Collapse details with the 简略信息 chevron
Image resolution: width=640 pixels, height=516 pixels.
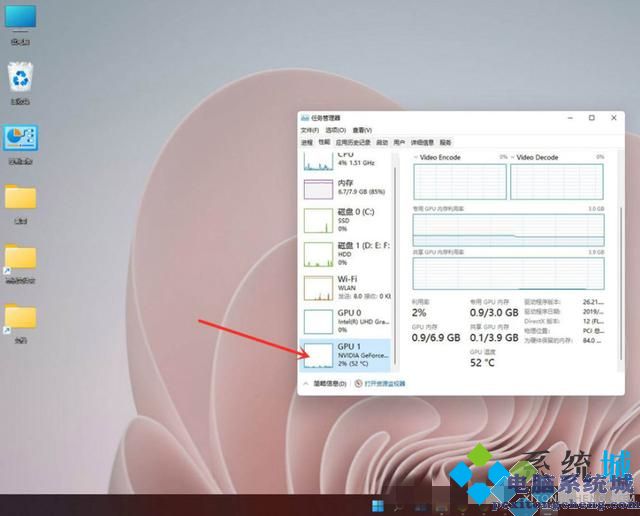tap(306, 383)
